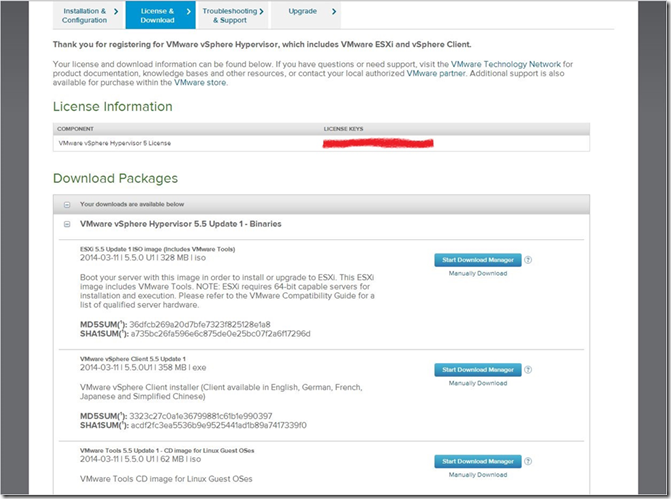Click the COMPONENT column header
Screen dimensions: 671x499
(x=75, y=129)
